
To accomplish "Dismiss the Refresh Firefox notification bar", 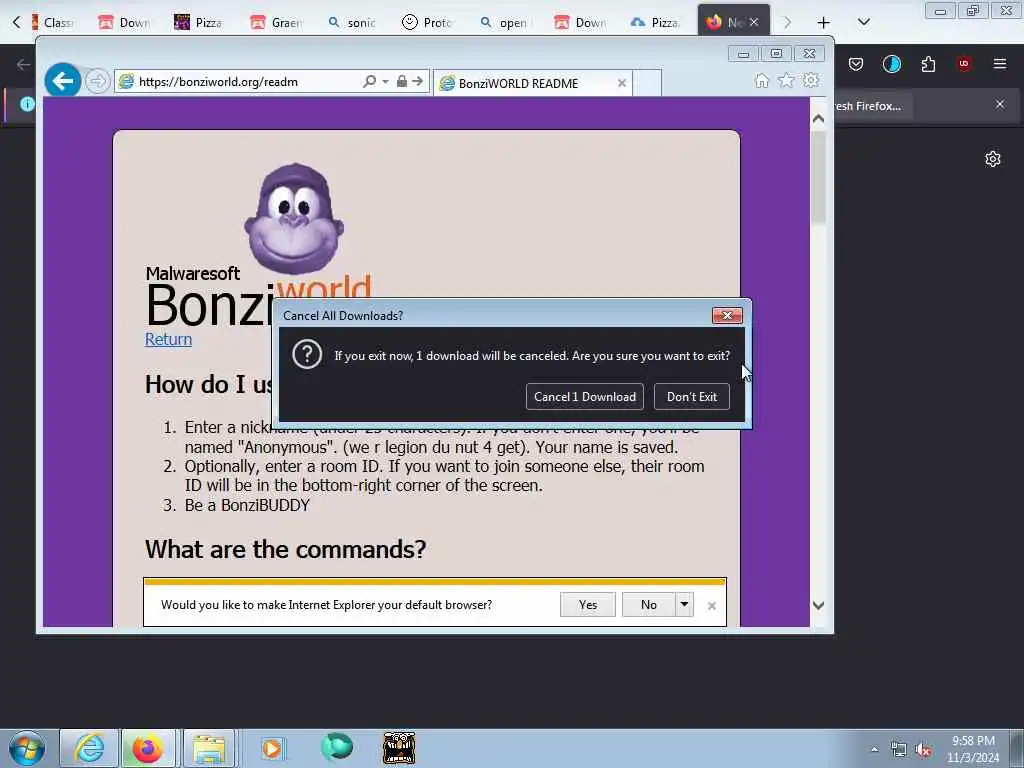I will point(999,104).
